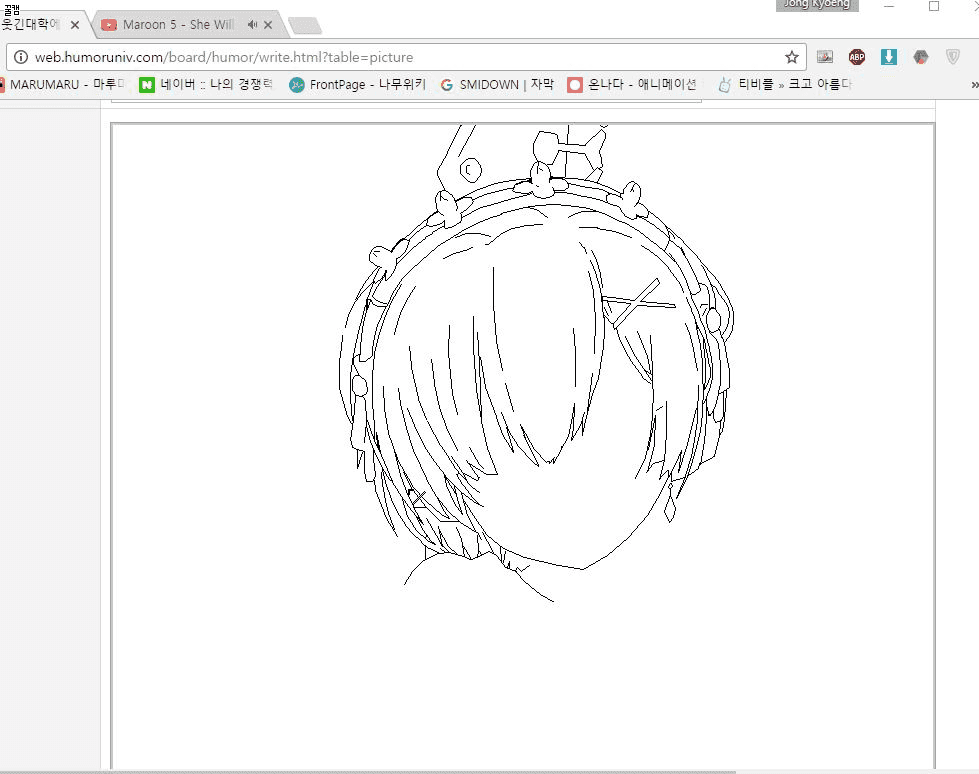Screen dimensions: 979x774
Task: Click the YouTube favicon on Maroon 5 tab
Action: tap(109, 25)
